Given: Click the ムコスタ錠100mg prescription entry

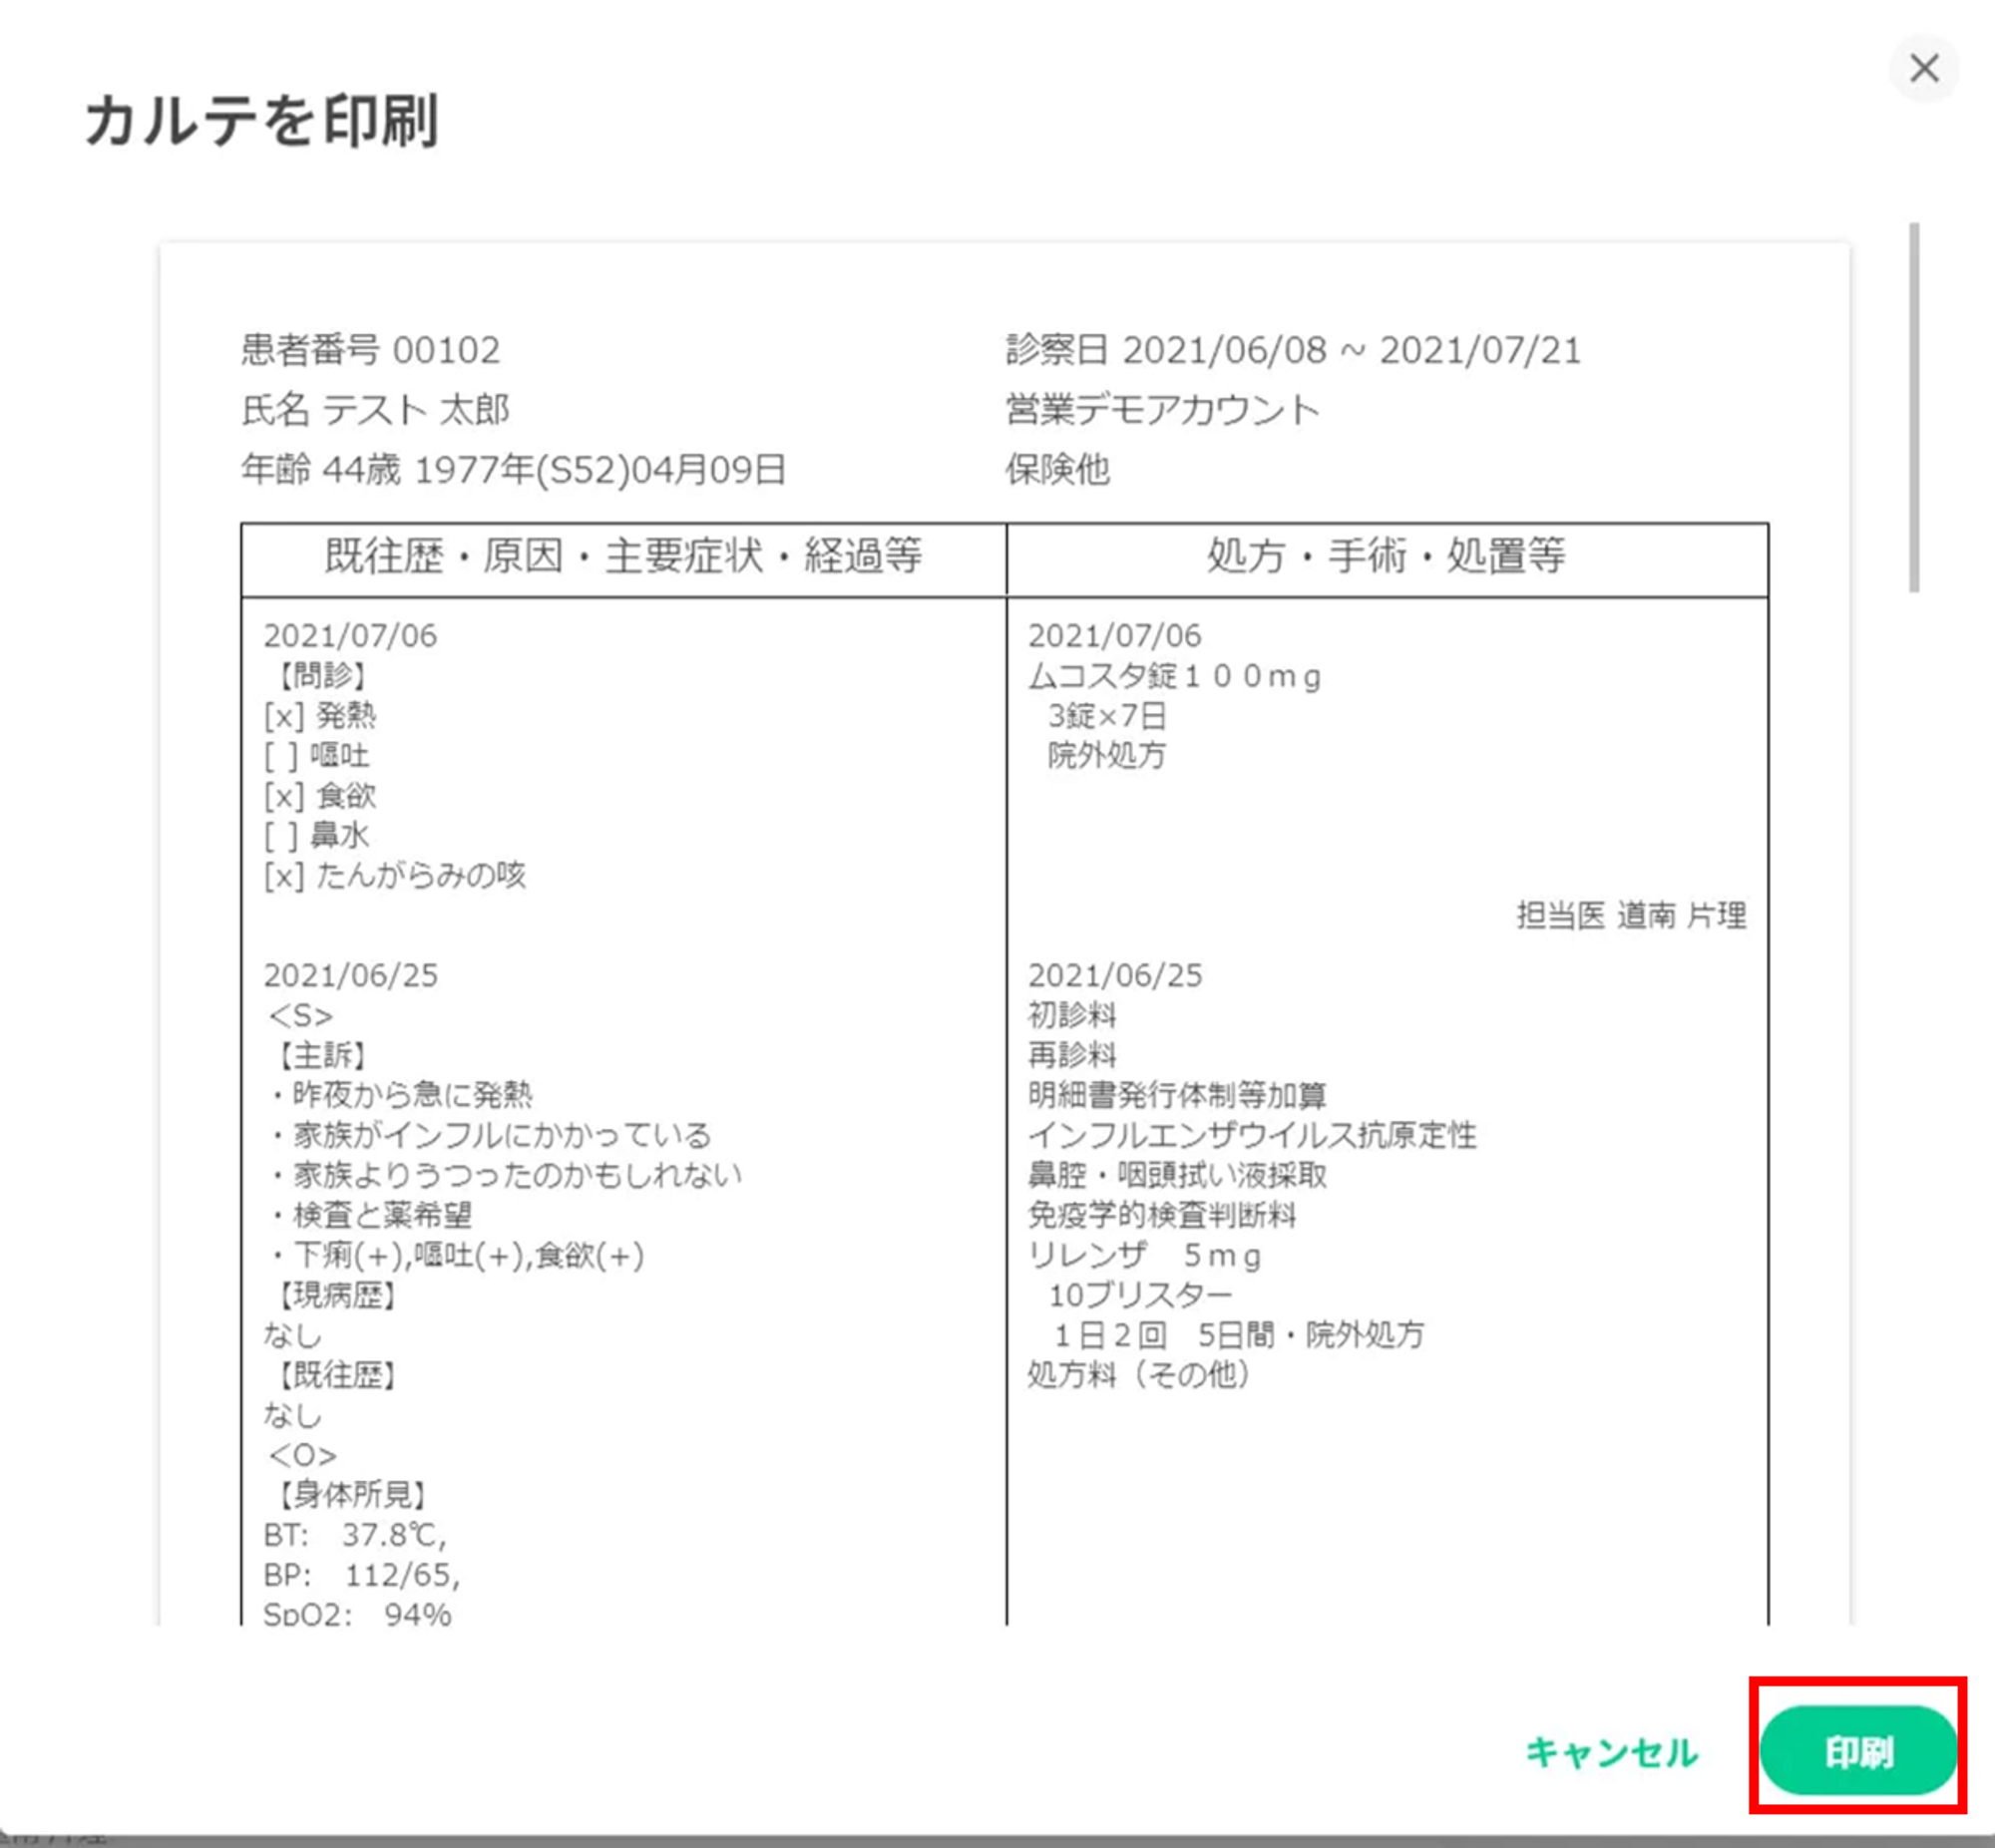Looking at the screenshot, I should point(1174,676).
